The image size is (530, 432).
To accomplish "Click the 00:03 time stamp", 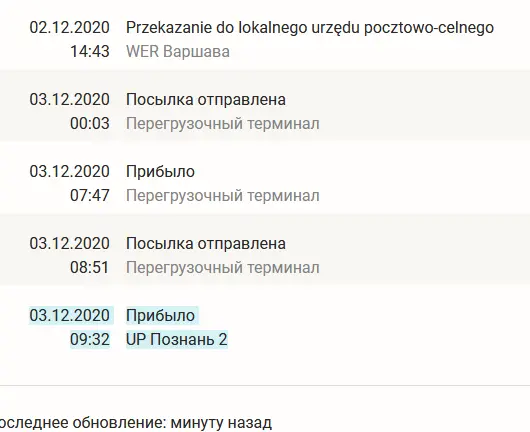I will point(90,124).
